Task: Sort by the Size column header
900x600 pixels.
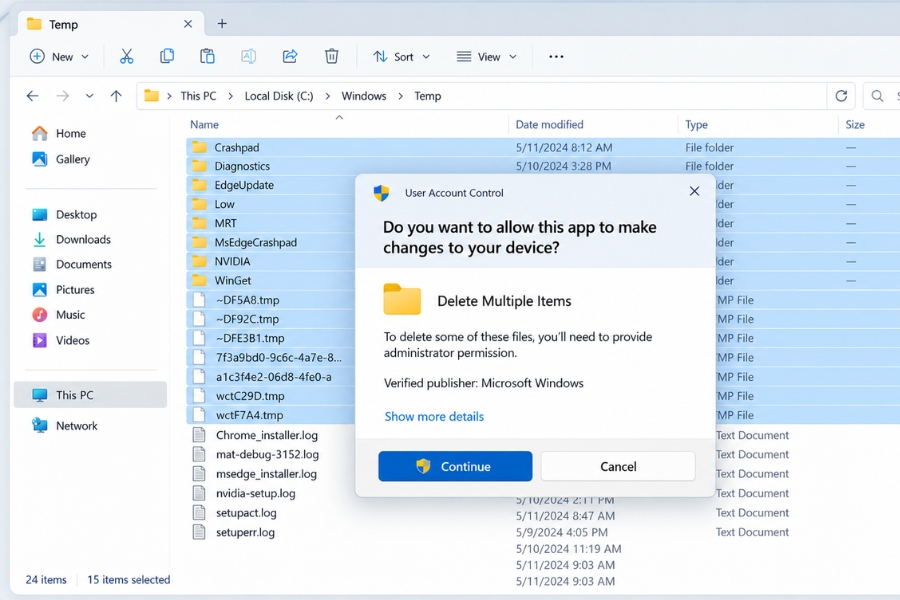Action: [855, 124]
